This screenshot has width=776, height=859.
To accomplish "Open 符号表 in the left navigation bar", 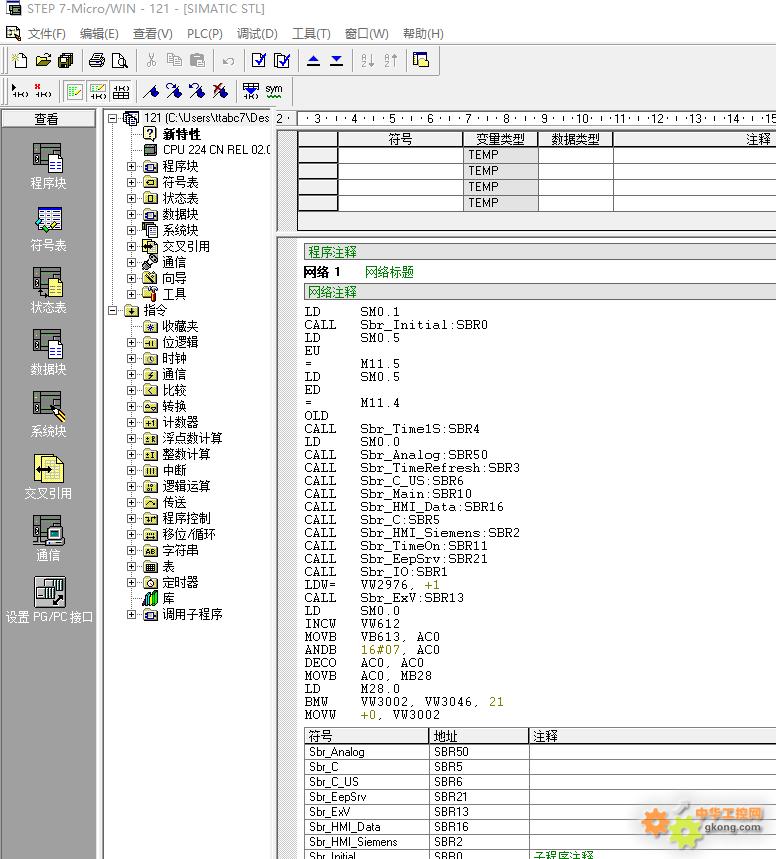I will point(48,229).
